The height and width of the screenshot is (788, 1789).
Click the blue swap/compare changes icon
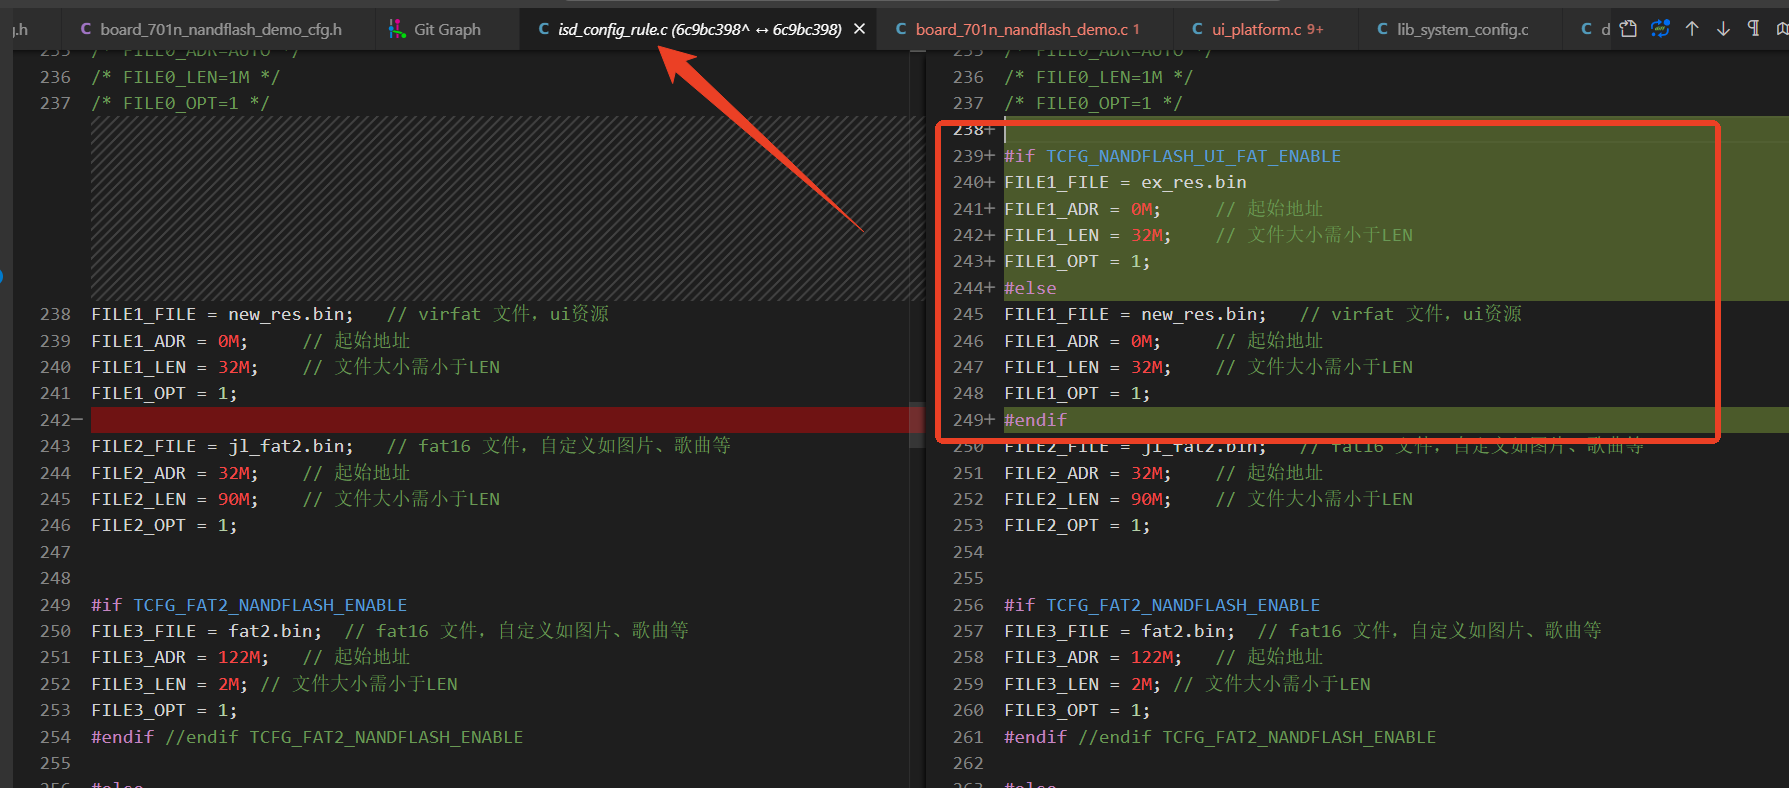(x=1660, y=29)
